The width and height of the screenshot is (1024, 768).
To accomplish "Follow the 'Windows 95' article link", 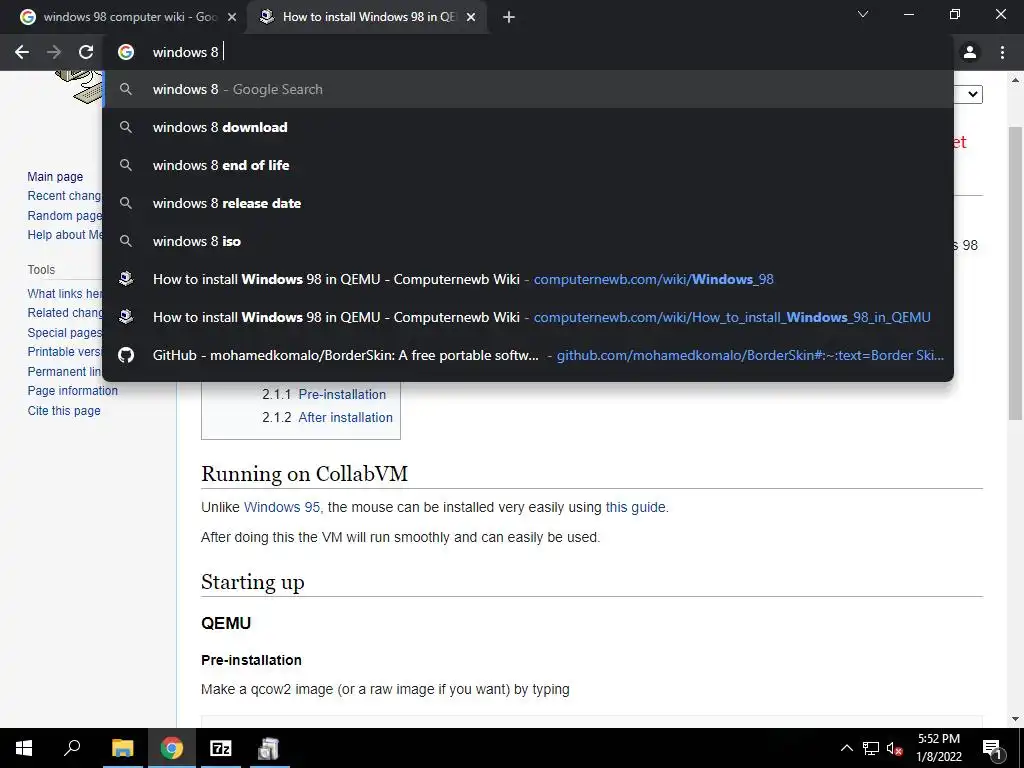I will [281, 507].
